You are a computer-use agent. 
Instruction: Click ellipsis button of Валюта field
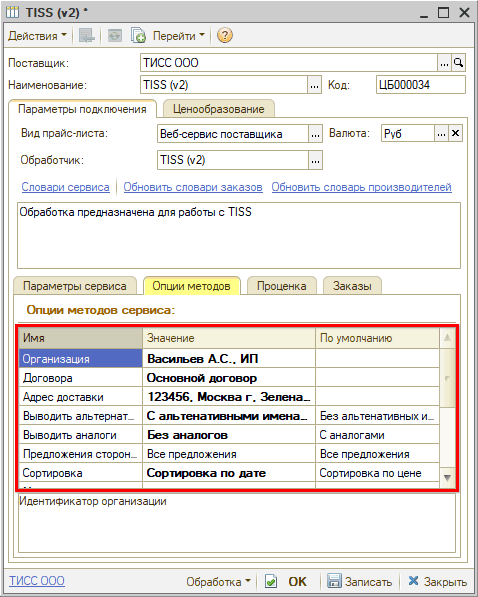(x=441, y=134)
